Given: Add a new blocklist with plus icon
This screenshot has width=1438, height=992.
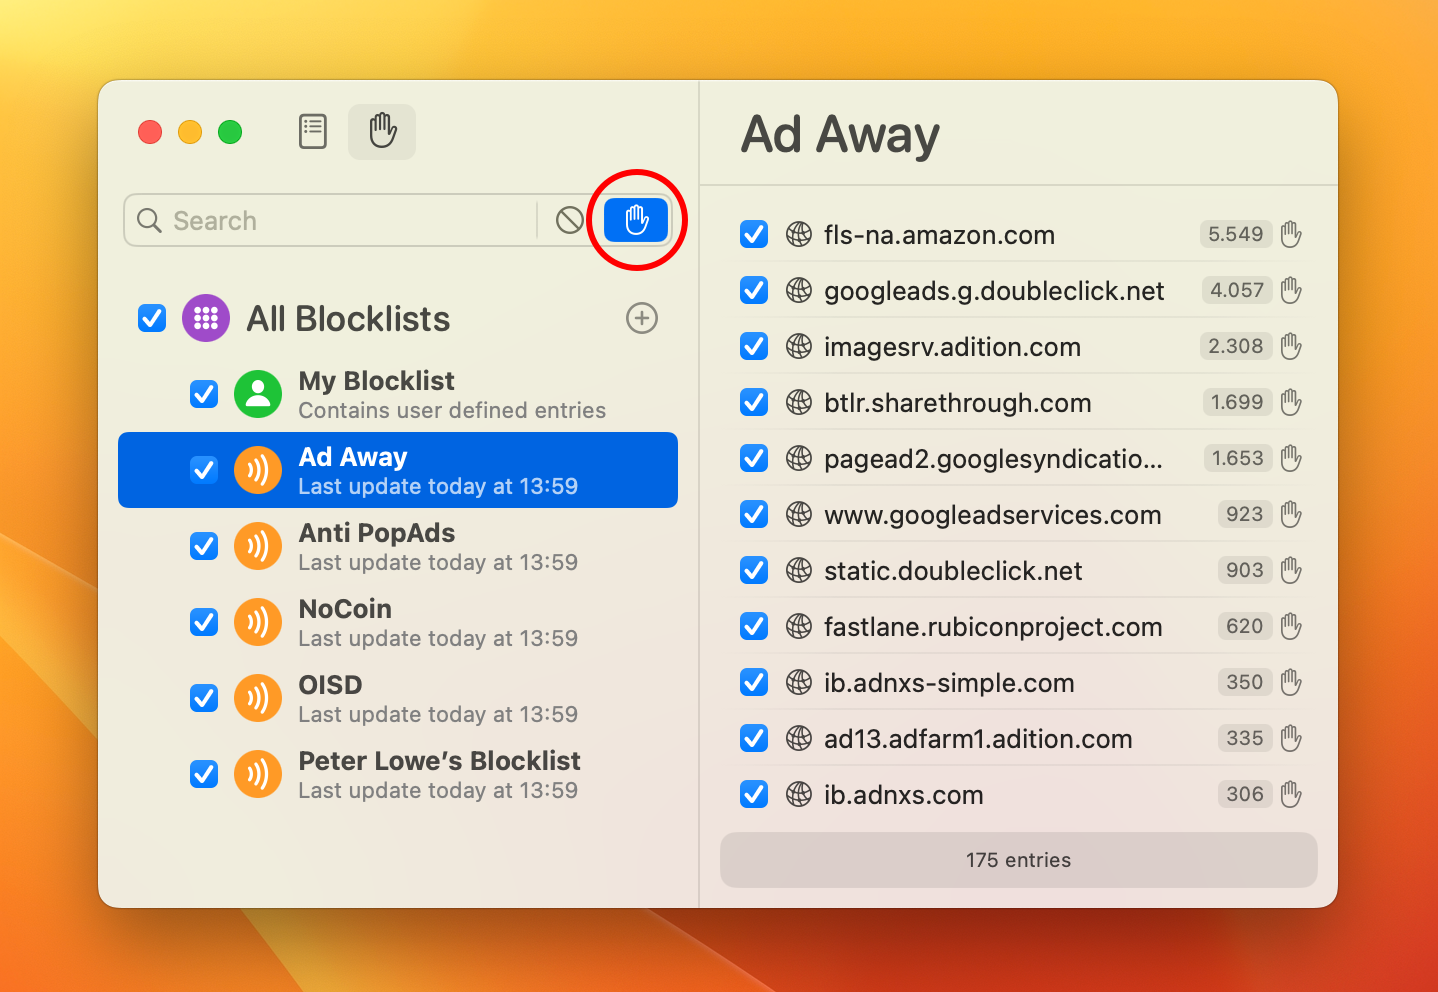Looking at the screenshot, I should [642, 318].
